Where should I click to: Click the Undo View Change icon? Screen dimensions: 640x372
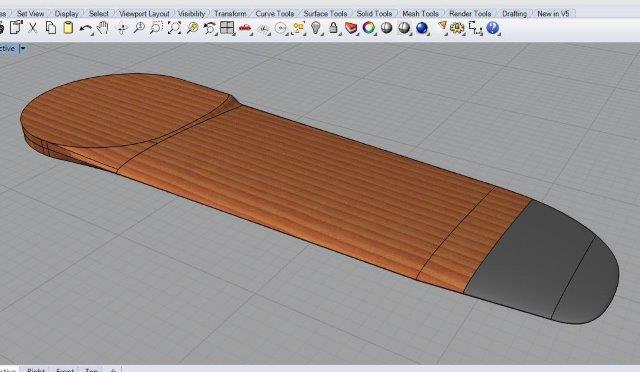210,28
